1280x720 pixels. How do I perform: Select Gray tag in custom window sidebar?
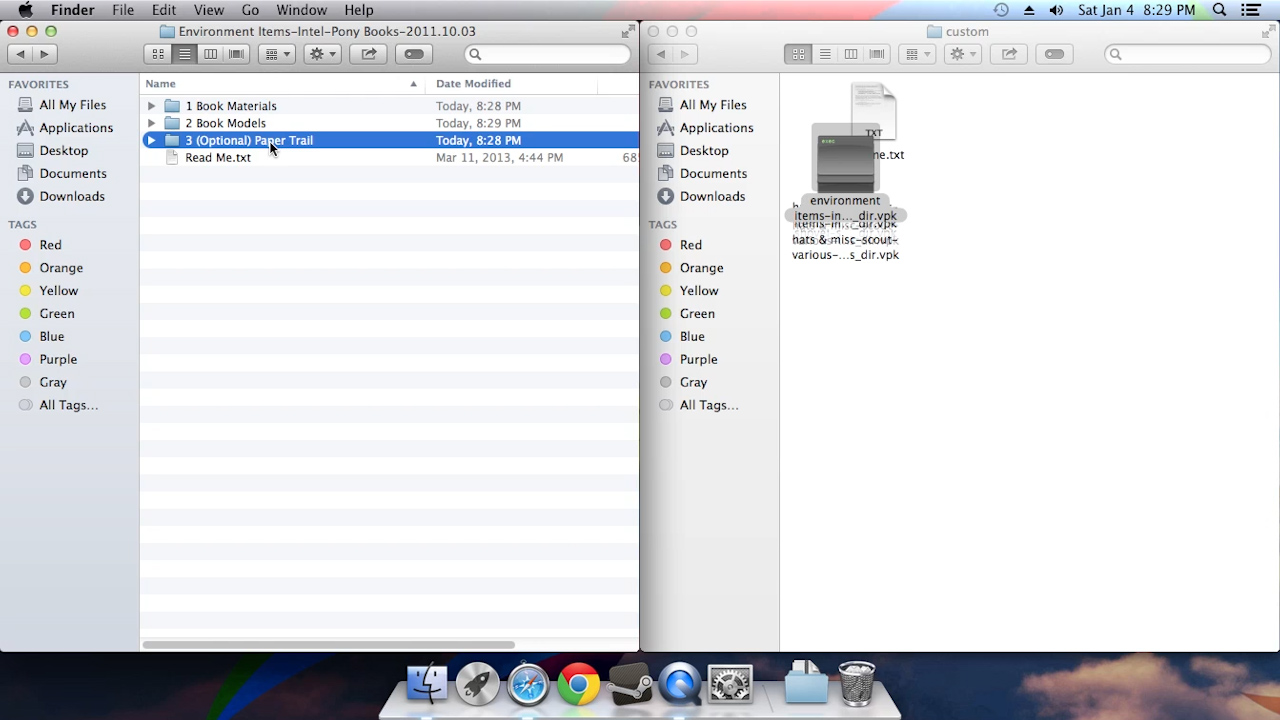693,383
